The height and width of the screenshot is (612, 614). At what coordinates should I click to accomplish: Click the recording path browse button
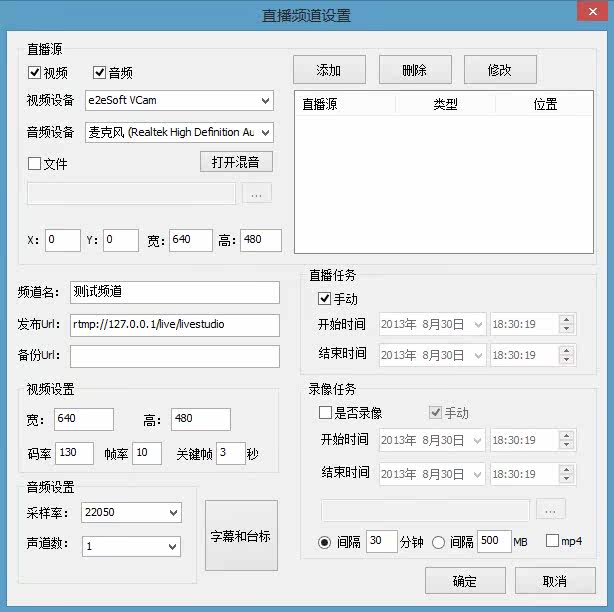[x=550, y=510]
